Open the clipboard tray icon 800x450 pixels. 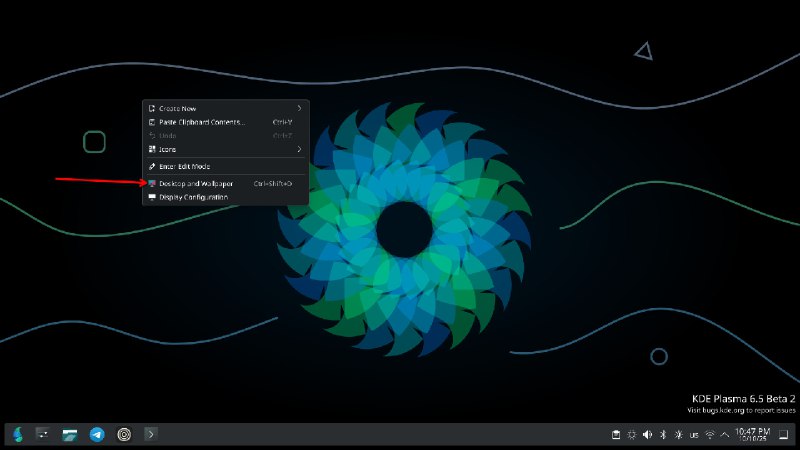(x=616, y=435)
